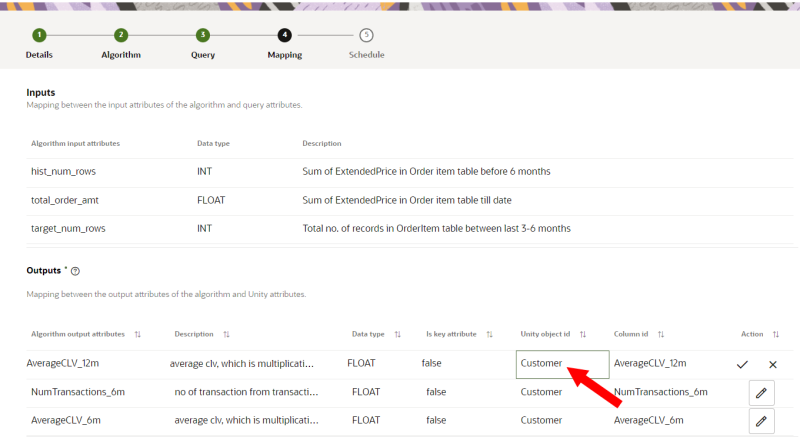
Task: Click false key attribute in NumTransactions_6m row
Action: 436,392
